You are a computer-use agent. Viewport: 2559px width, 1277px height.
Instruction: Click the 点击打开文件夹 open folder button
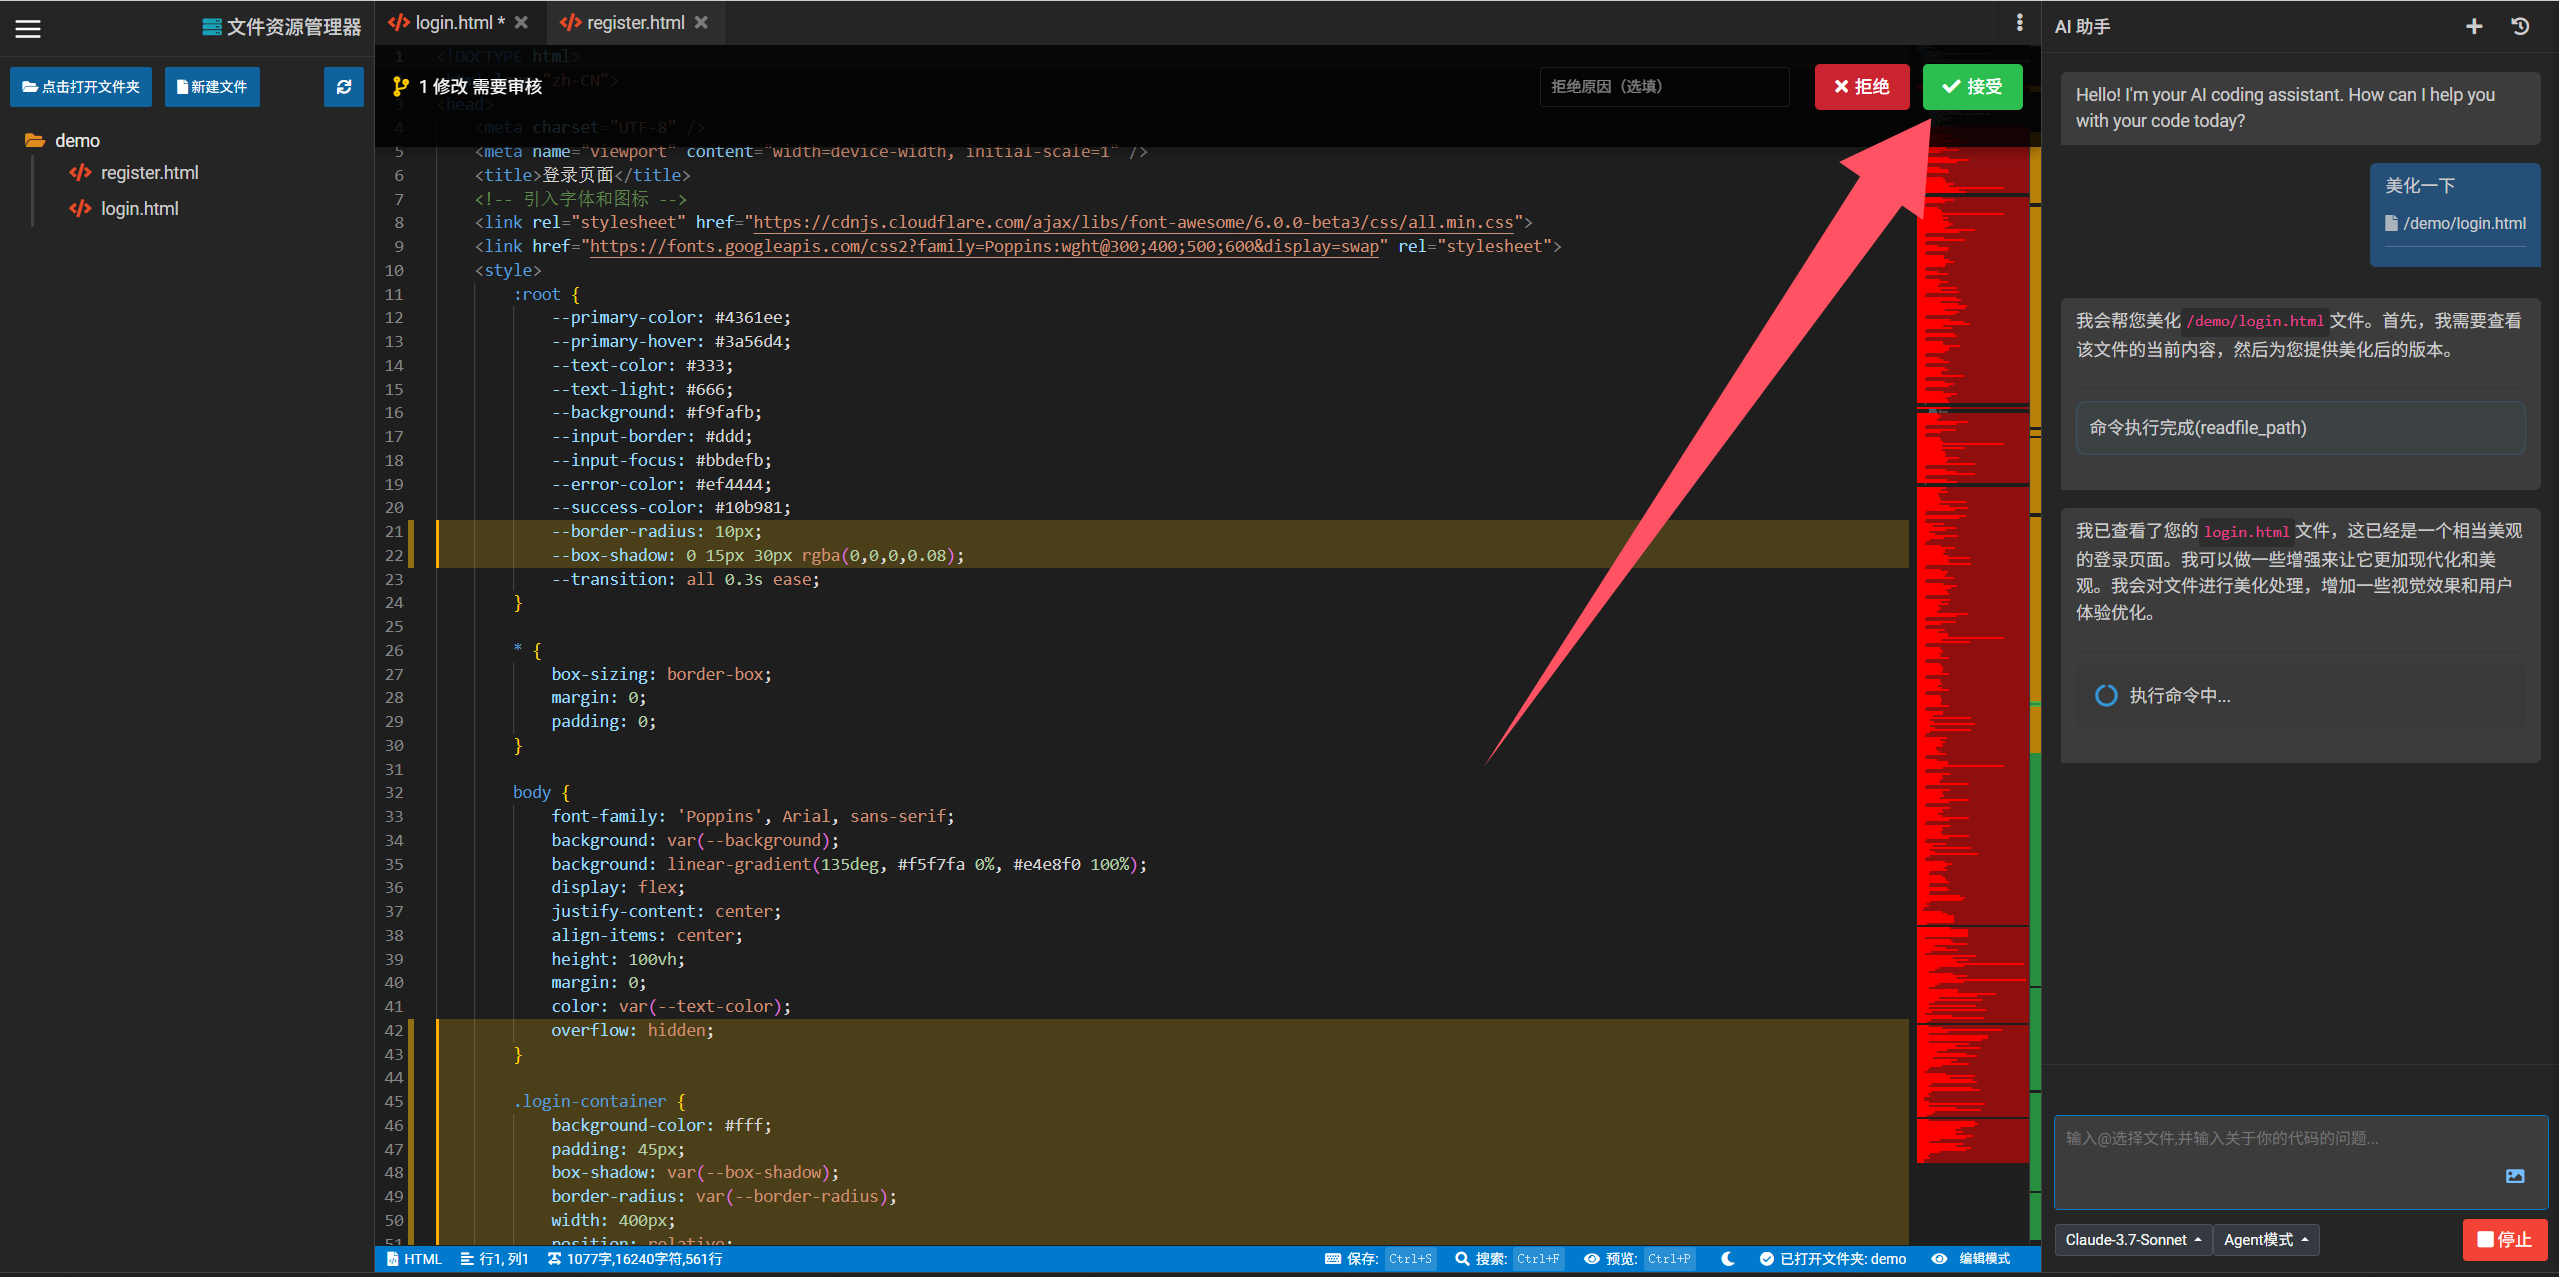tap(81, 87)
